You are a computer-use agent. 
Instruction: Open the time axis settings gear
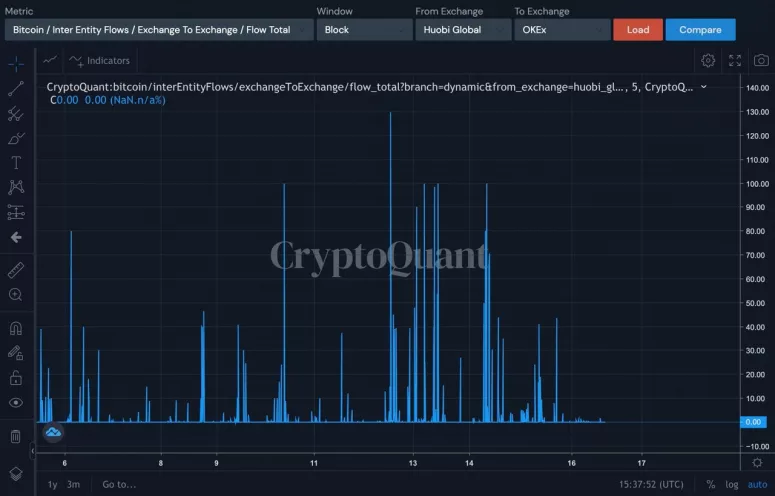click(x=757, y=463)
